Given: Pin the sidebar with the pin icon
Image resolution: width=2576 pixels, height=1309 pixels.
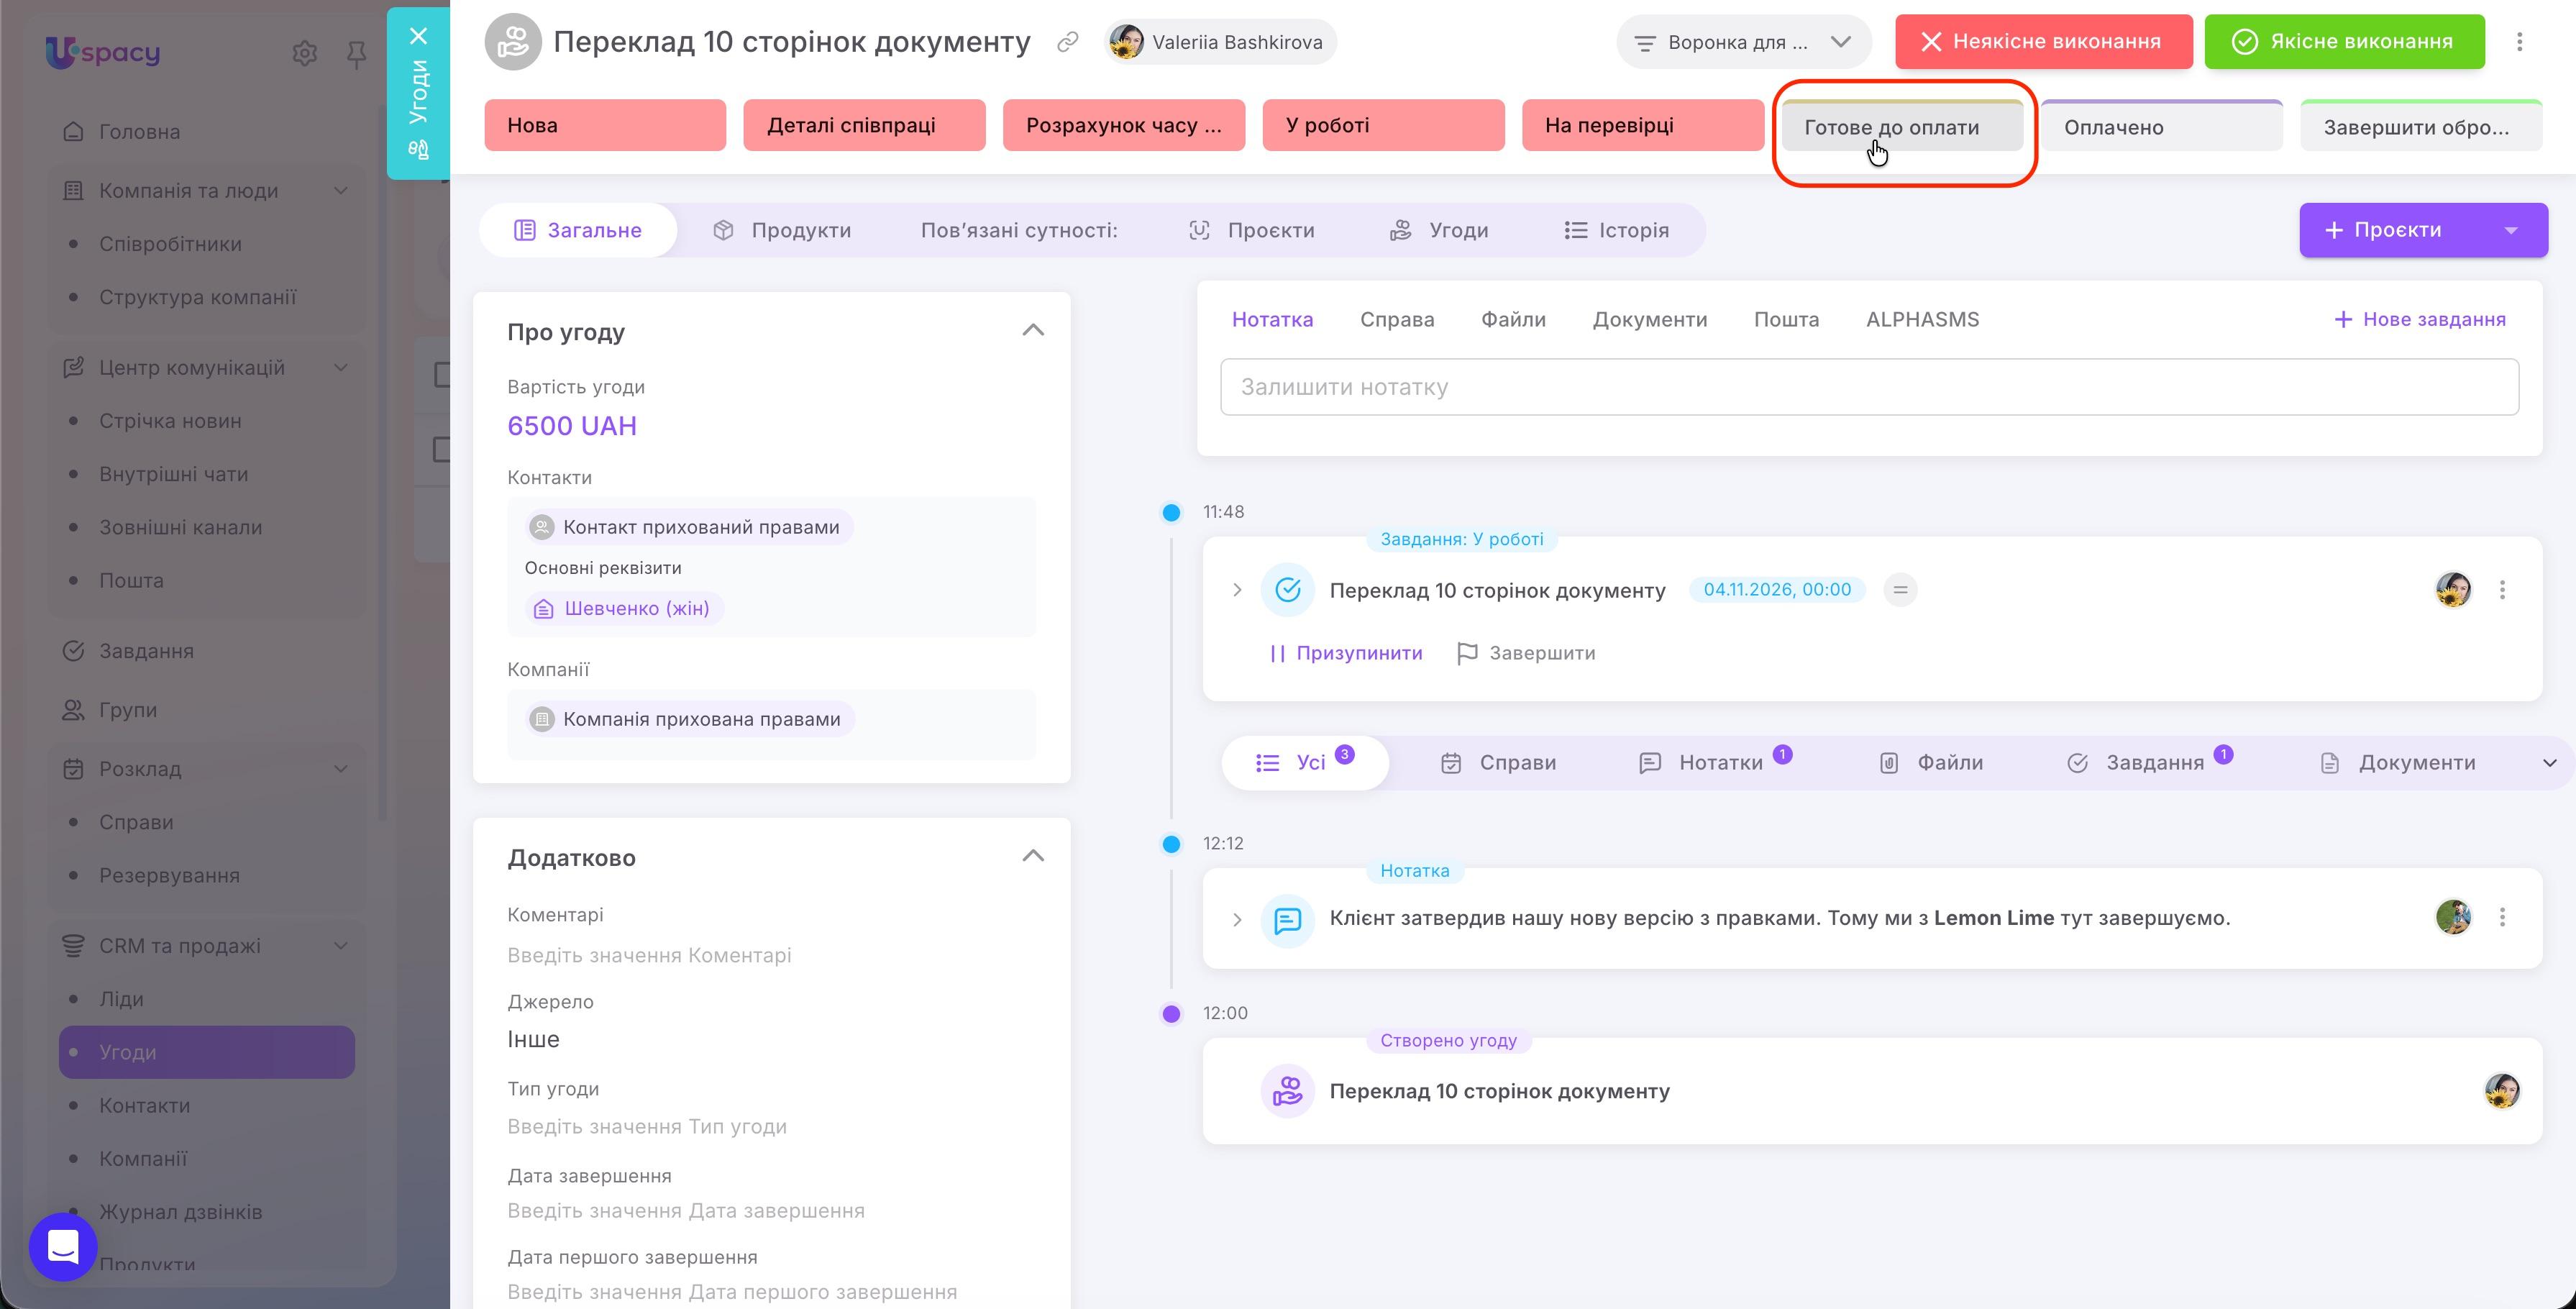Looking at the screenshot, I should [356, 54].
